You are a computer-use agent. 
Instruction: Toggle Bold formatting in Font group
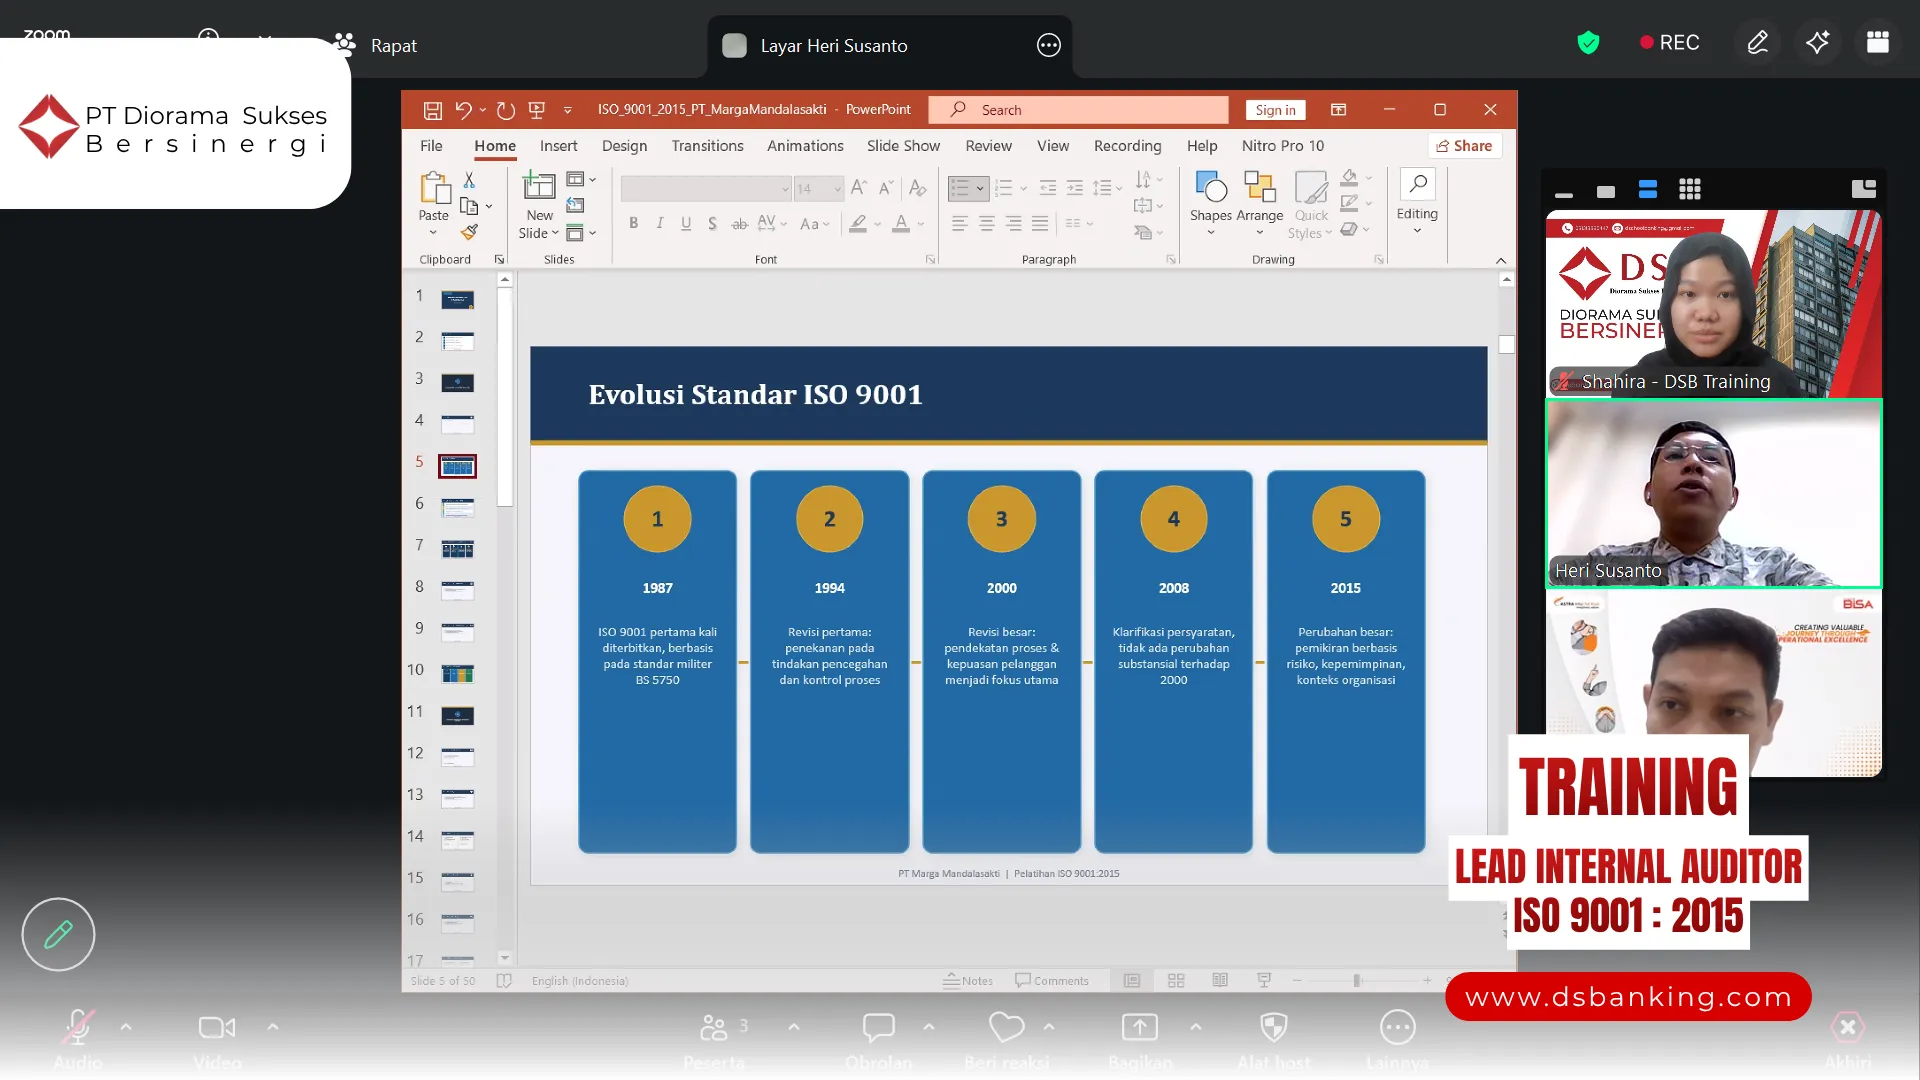(633, 224)
